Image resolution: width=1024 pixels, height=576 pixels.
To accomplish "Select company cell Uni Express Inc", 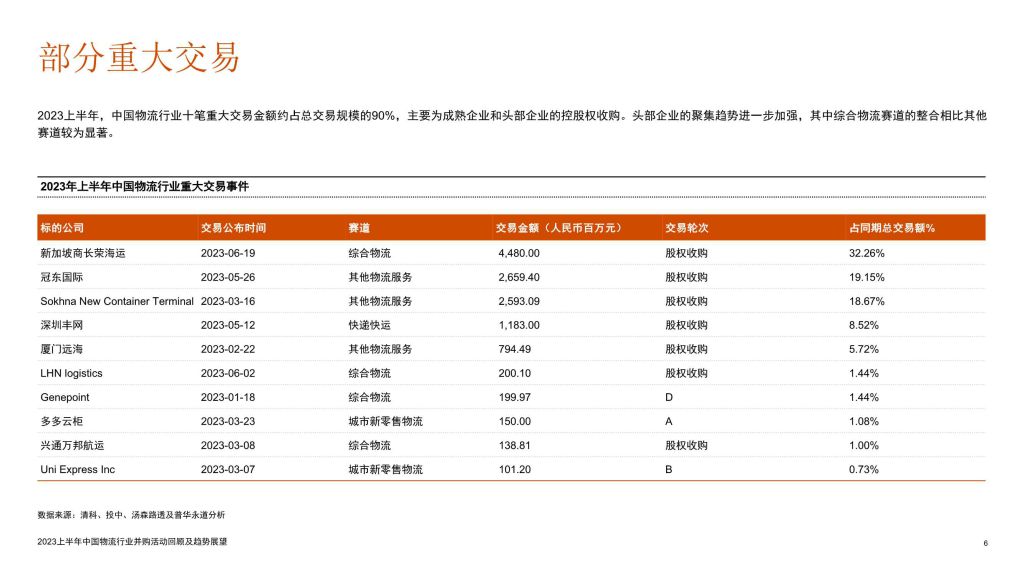I will [77, 470].
